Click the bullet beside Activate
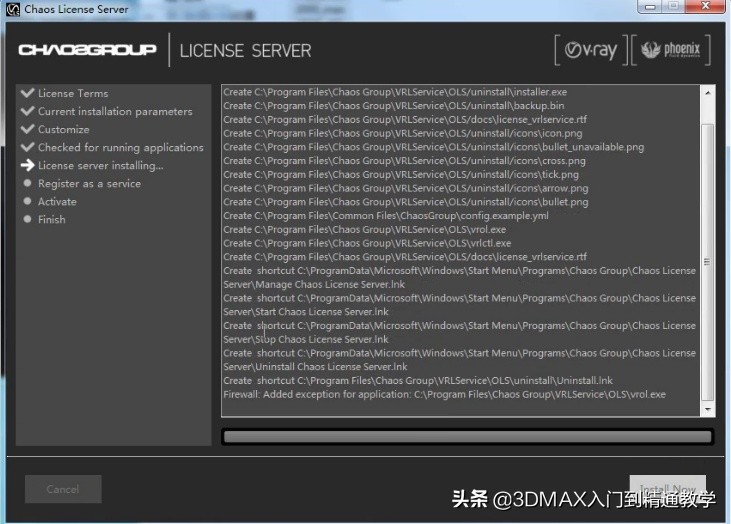731x524 pixels. [x=28, y=201]
